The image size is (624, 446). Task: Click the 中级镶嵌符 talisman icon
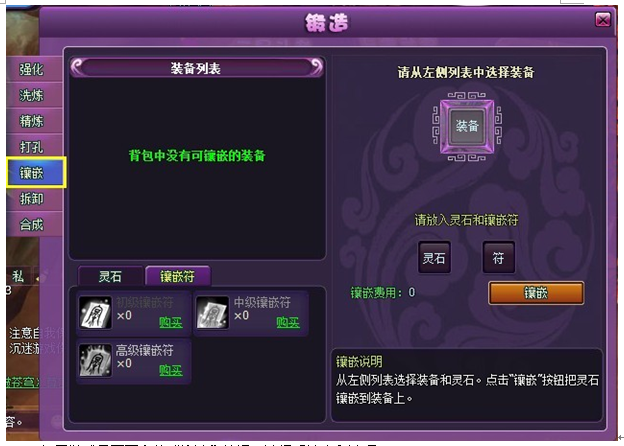tap(213, 312)
